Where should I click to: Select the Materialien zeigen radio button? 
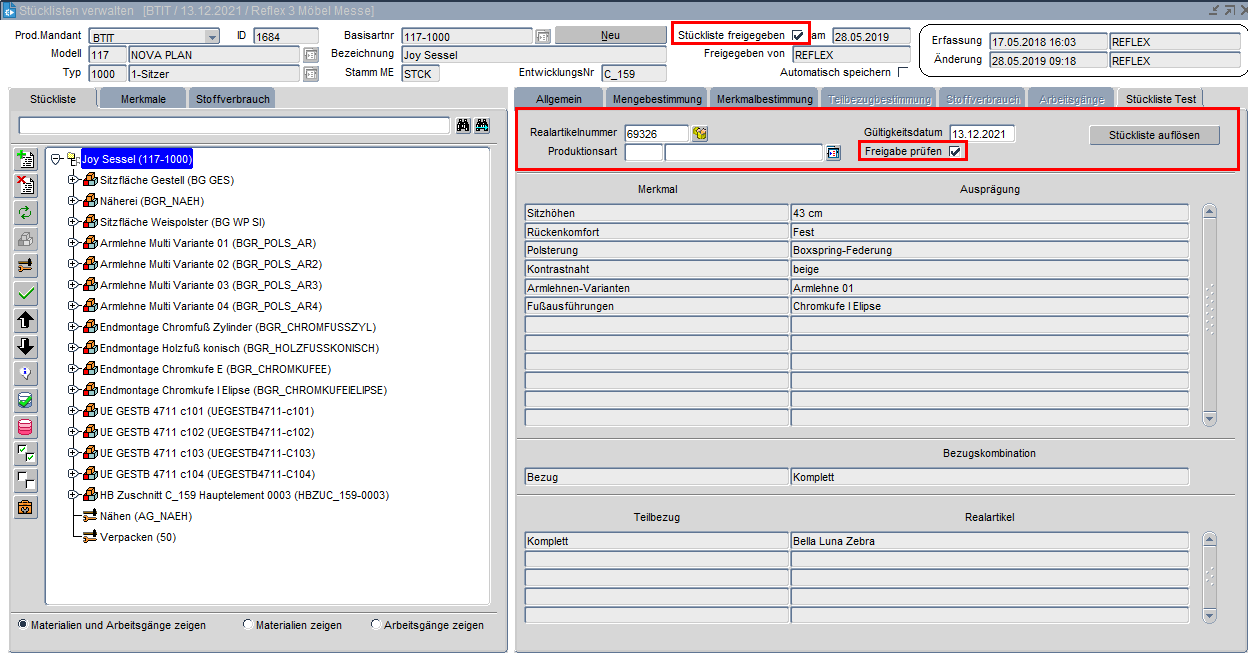click(248, 625)
